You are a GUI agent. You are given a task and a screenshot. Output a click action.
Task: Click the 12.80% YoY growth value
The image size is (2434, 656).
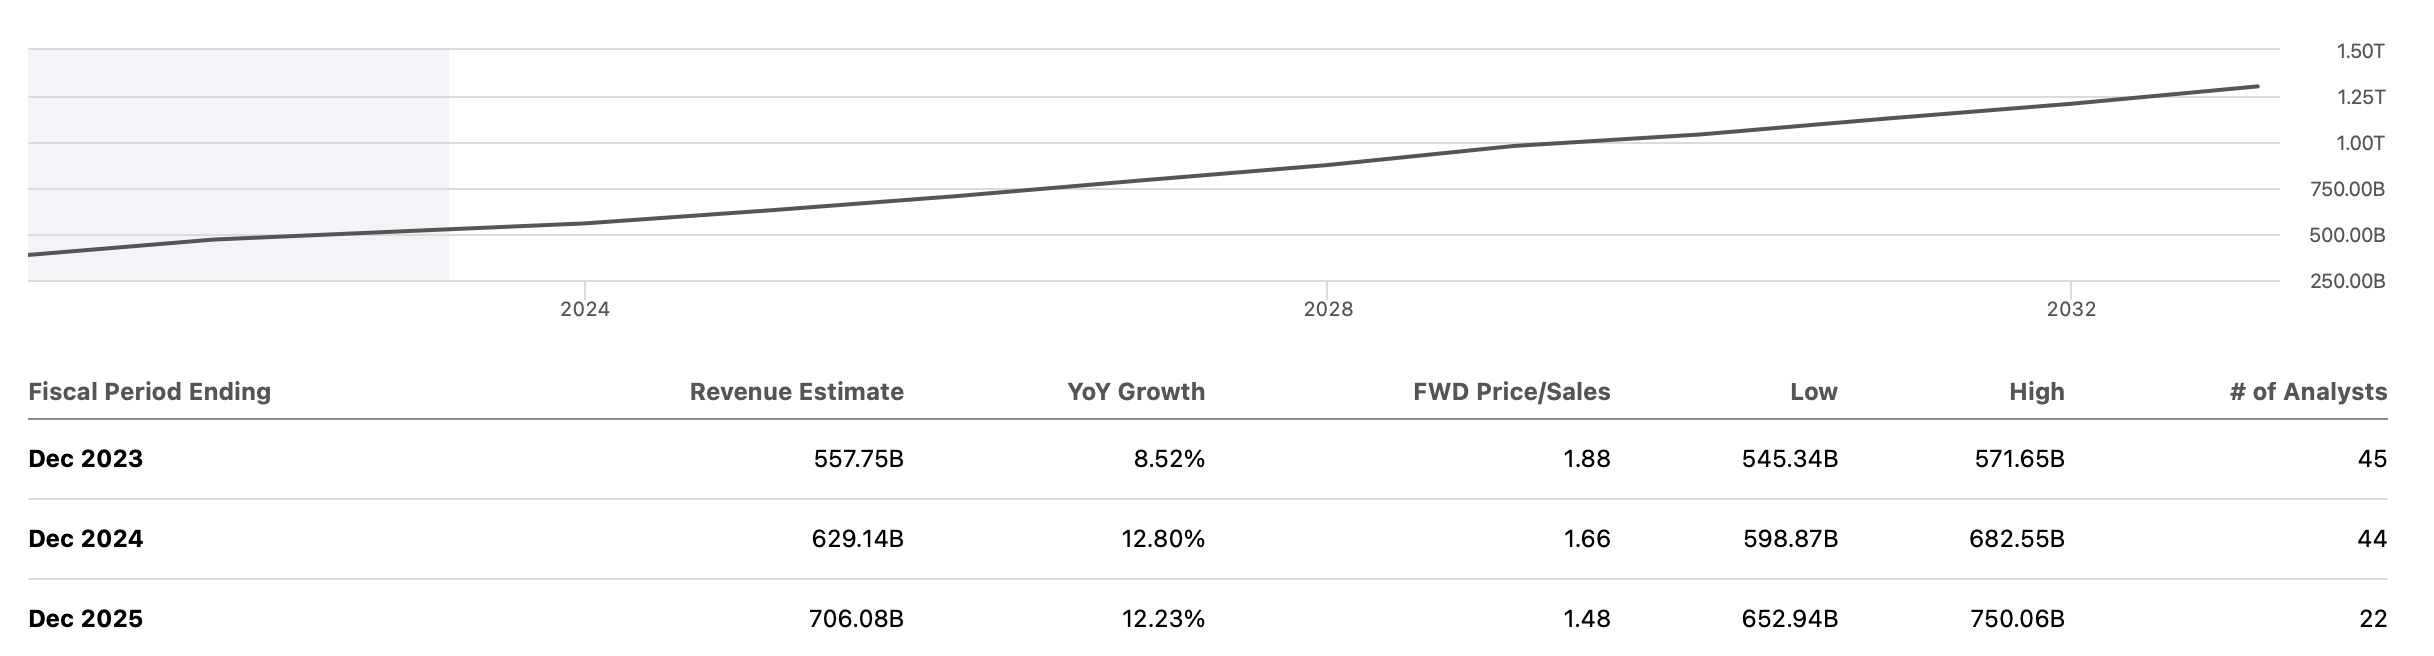[x=1162, y=539]
